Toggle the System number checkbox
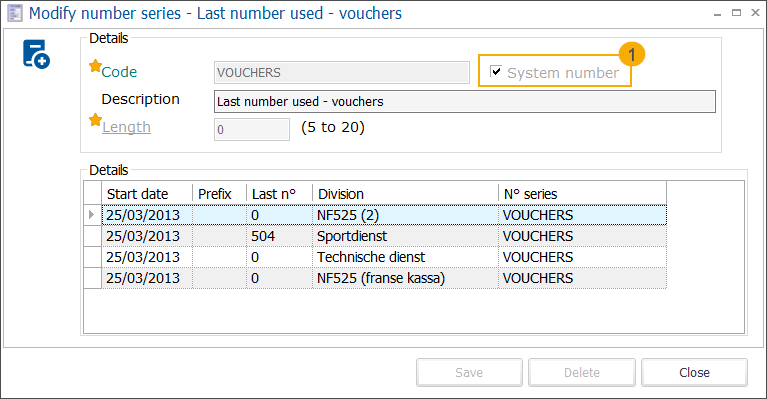The height and width of the screenshot is (399, 767). (x=496, y=71)
